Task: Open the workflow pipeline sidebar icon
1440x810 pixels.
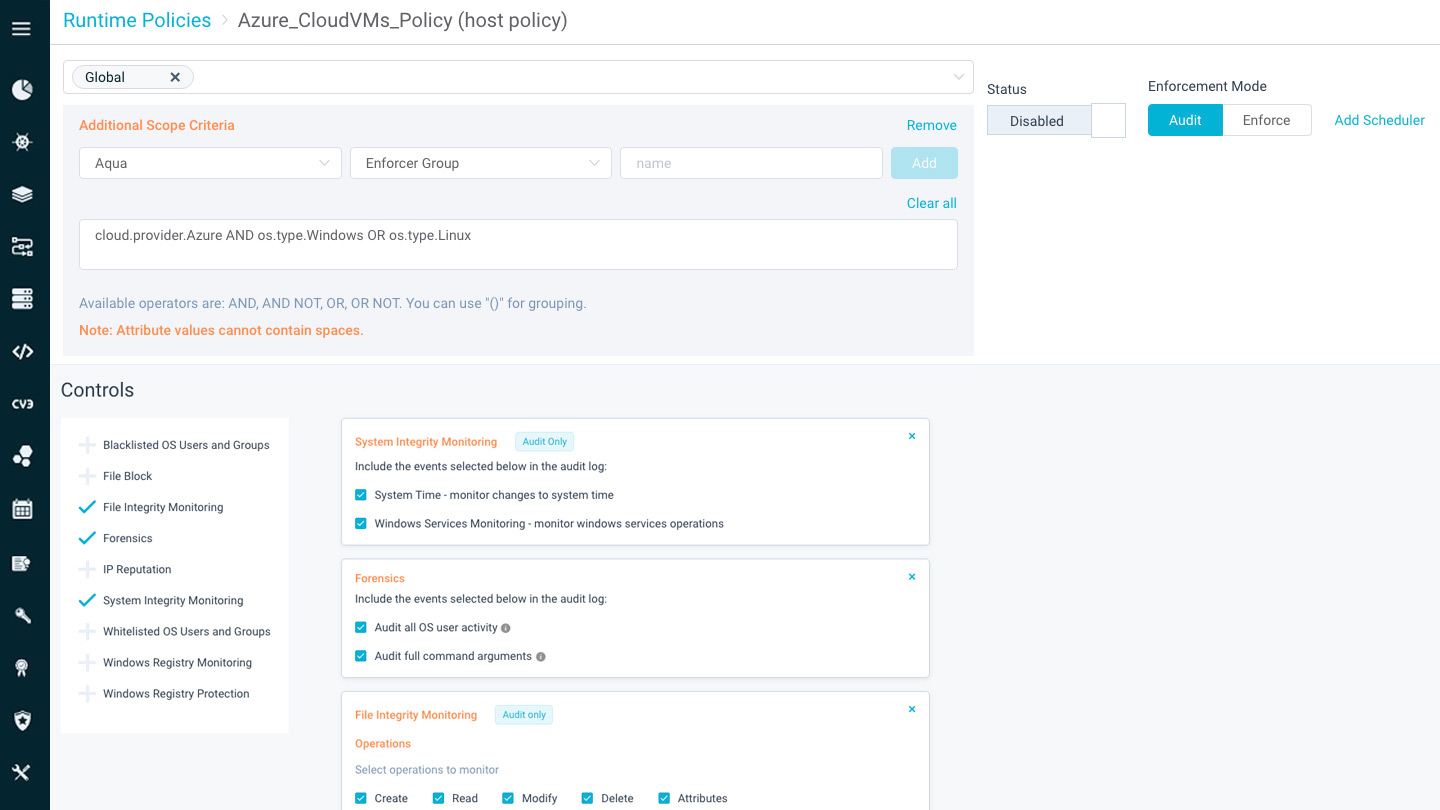Action: coord(22,246)
